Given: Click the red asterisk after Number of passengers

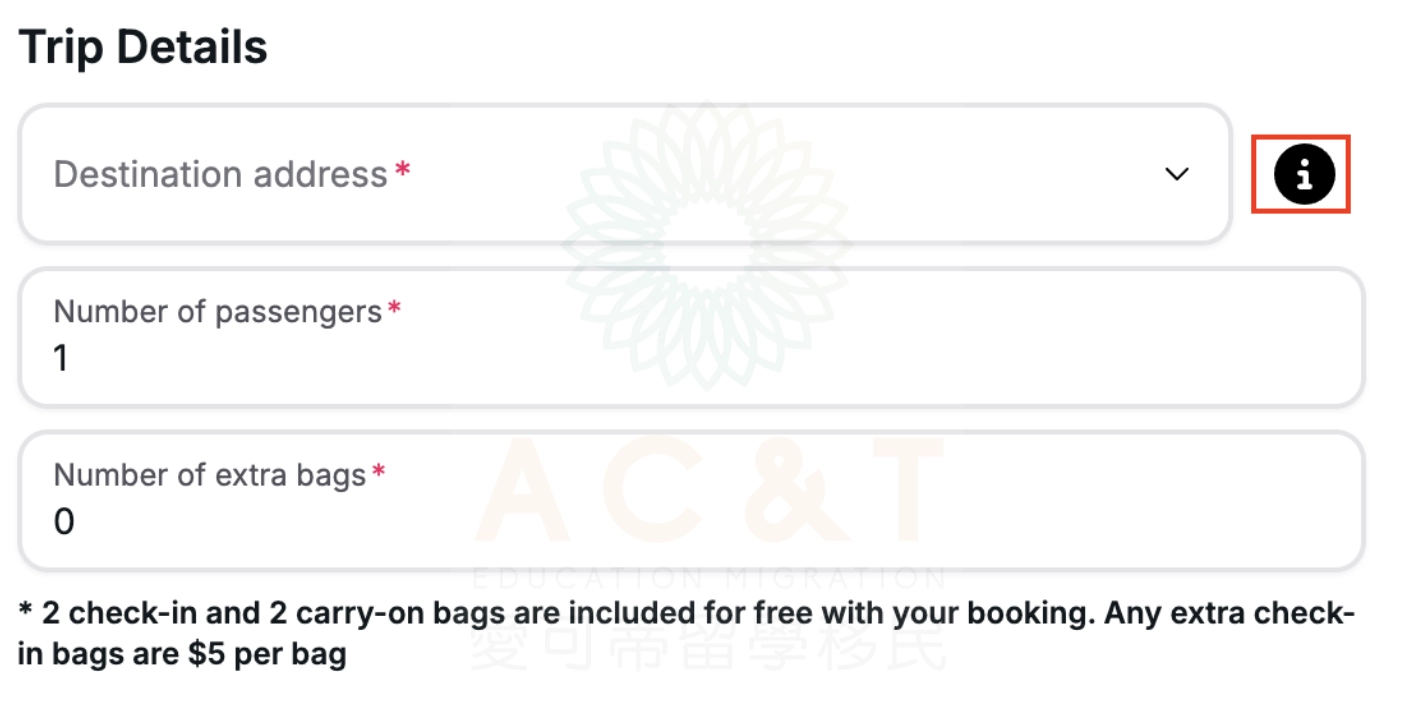Looking at the screenshot, I should point(394,308).
